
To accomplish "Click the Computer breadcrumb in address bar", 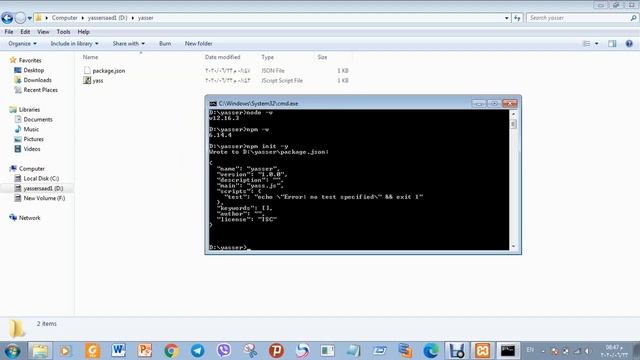I will [x=64, y=18].
